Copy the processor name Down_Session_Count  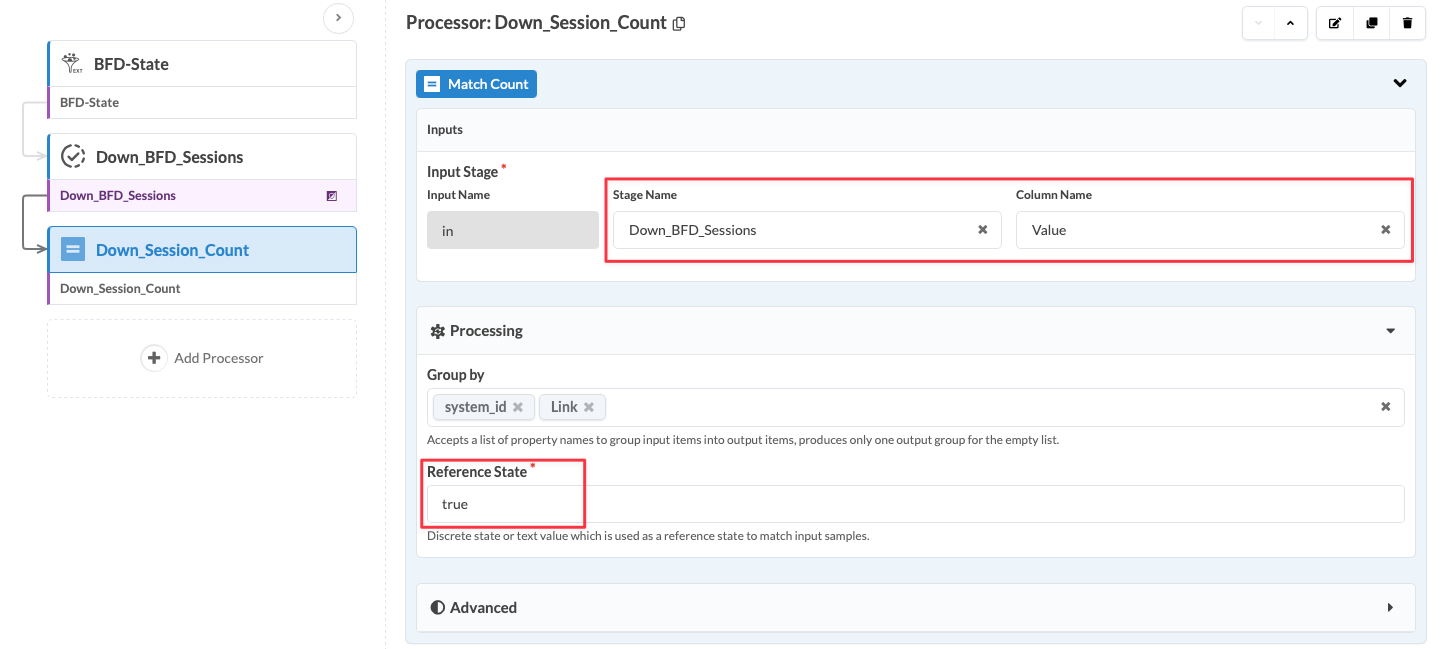pyautogui.click(x=679, y=24)
